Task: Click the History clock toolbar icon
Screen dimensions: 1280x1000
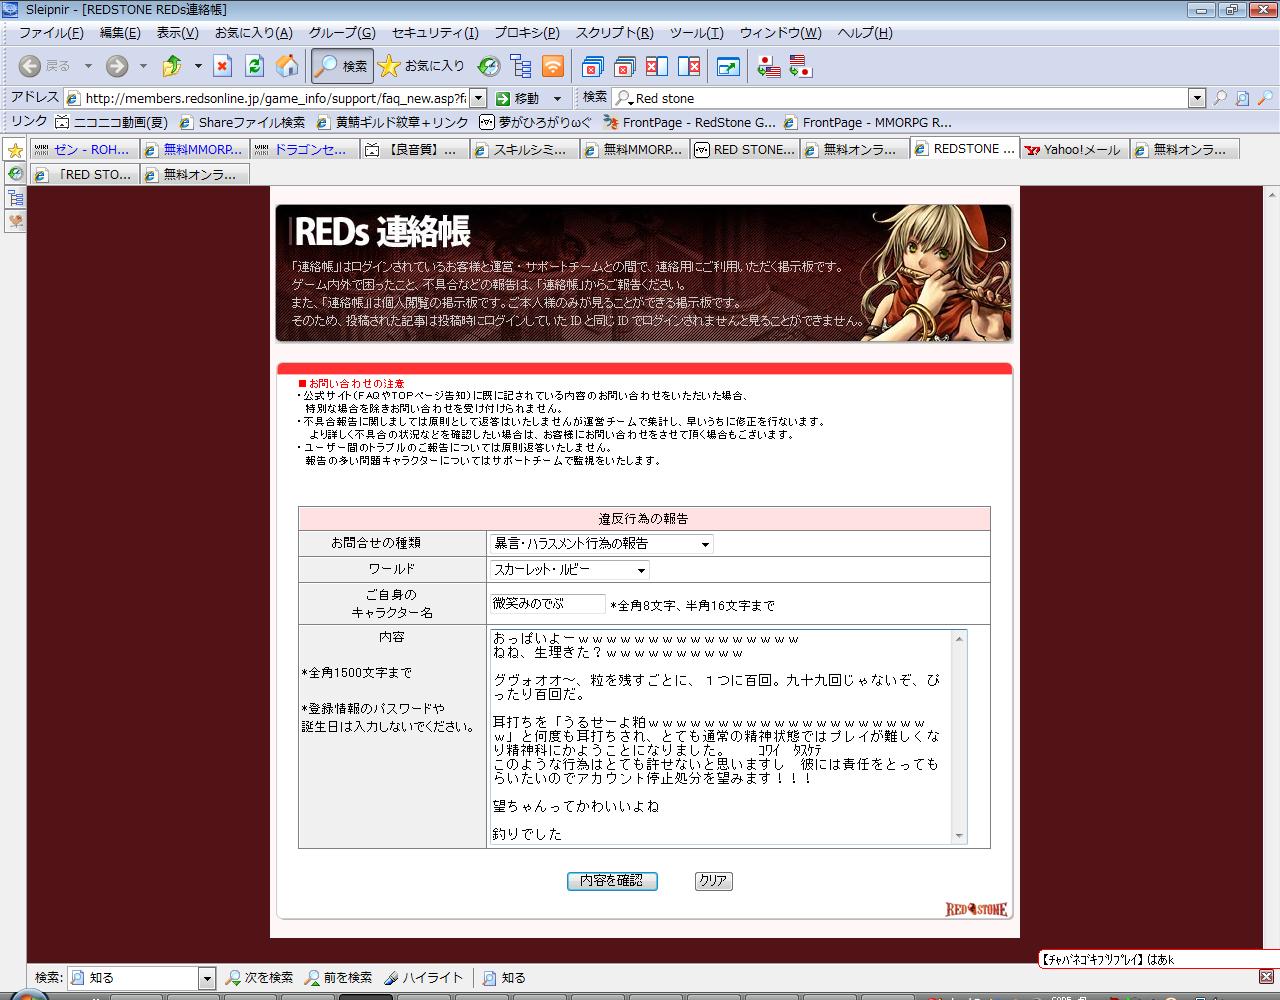Action: (488, 66)
